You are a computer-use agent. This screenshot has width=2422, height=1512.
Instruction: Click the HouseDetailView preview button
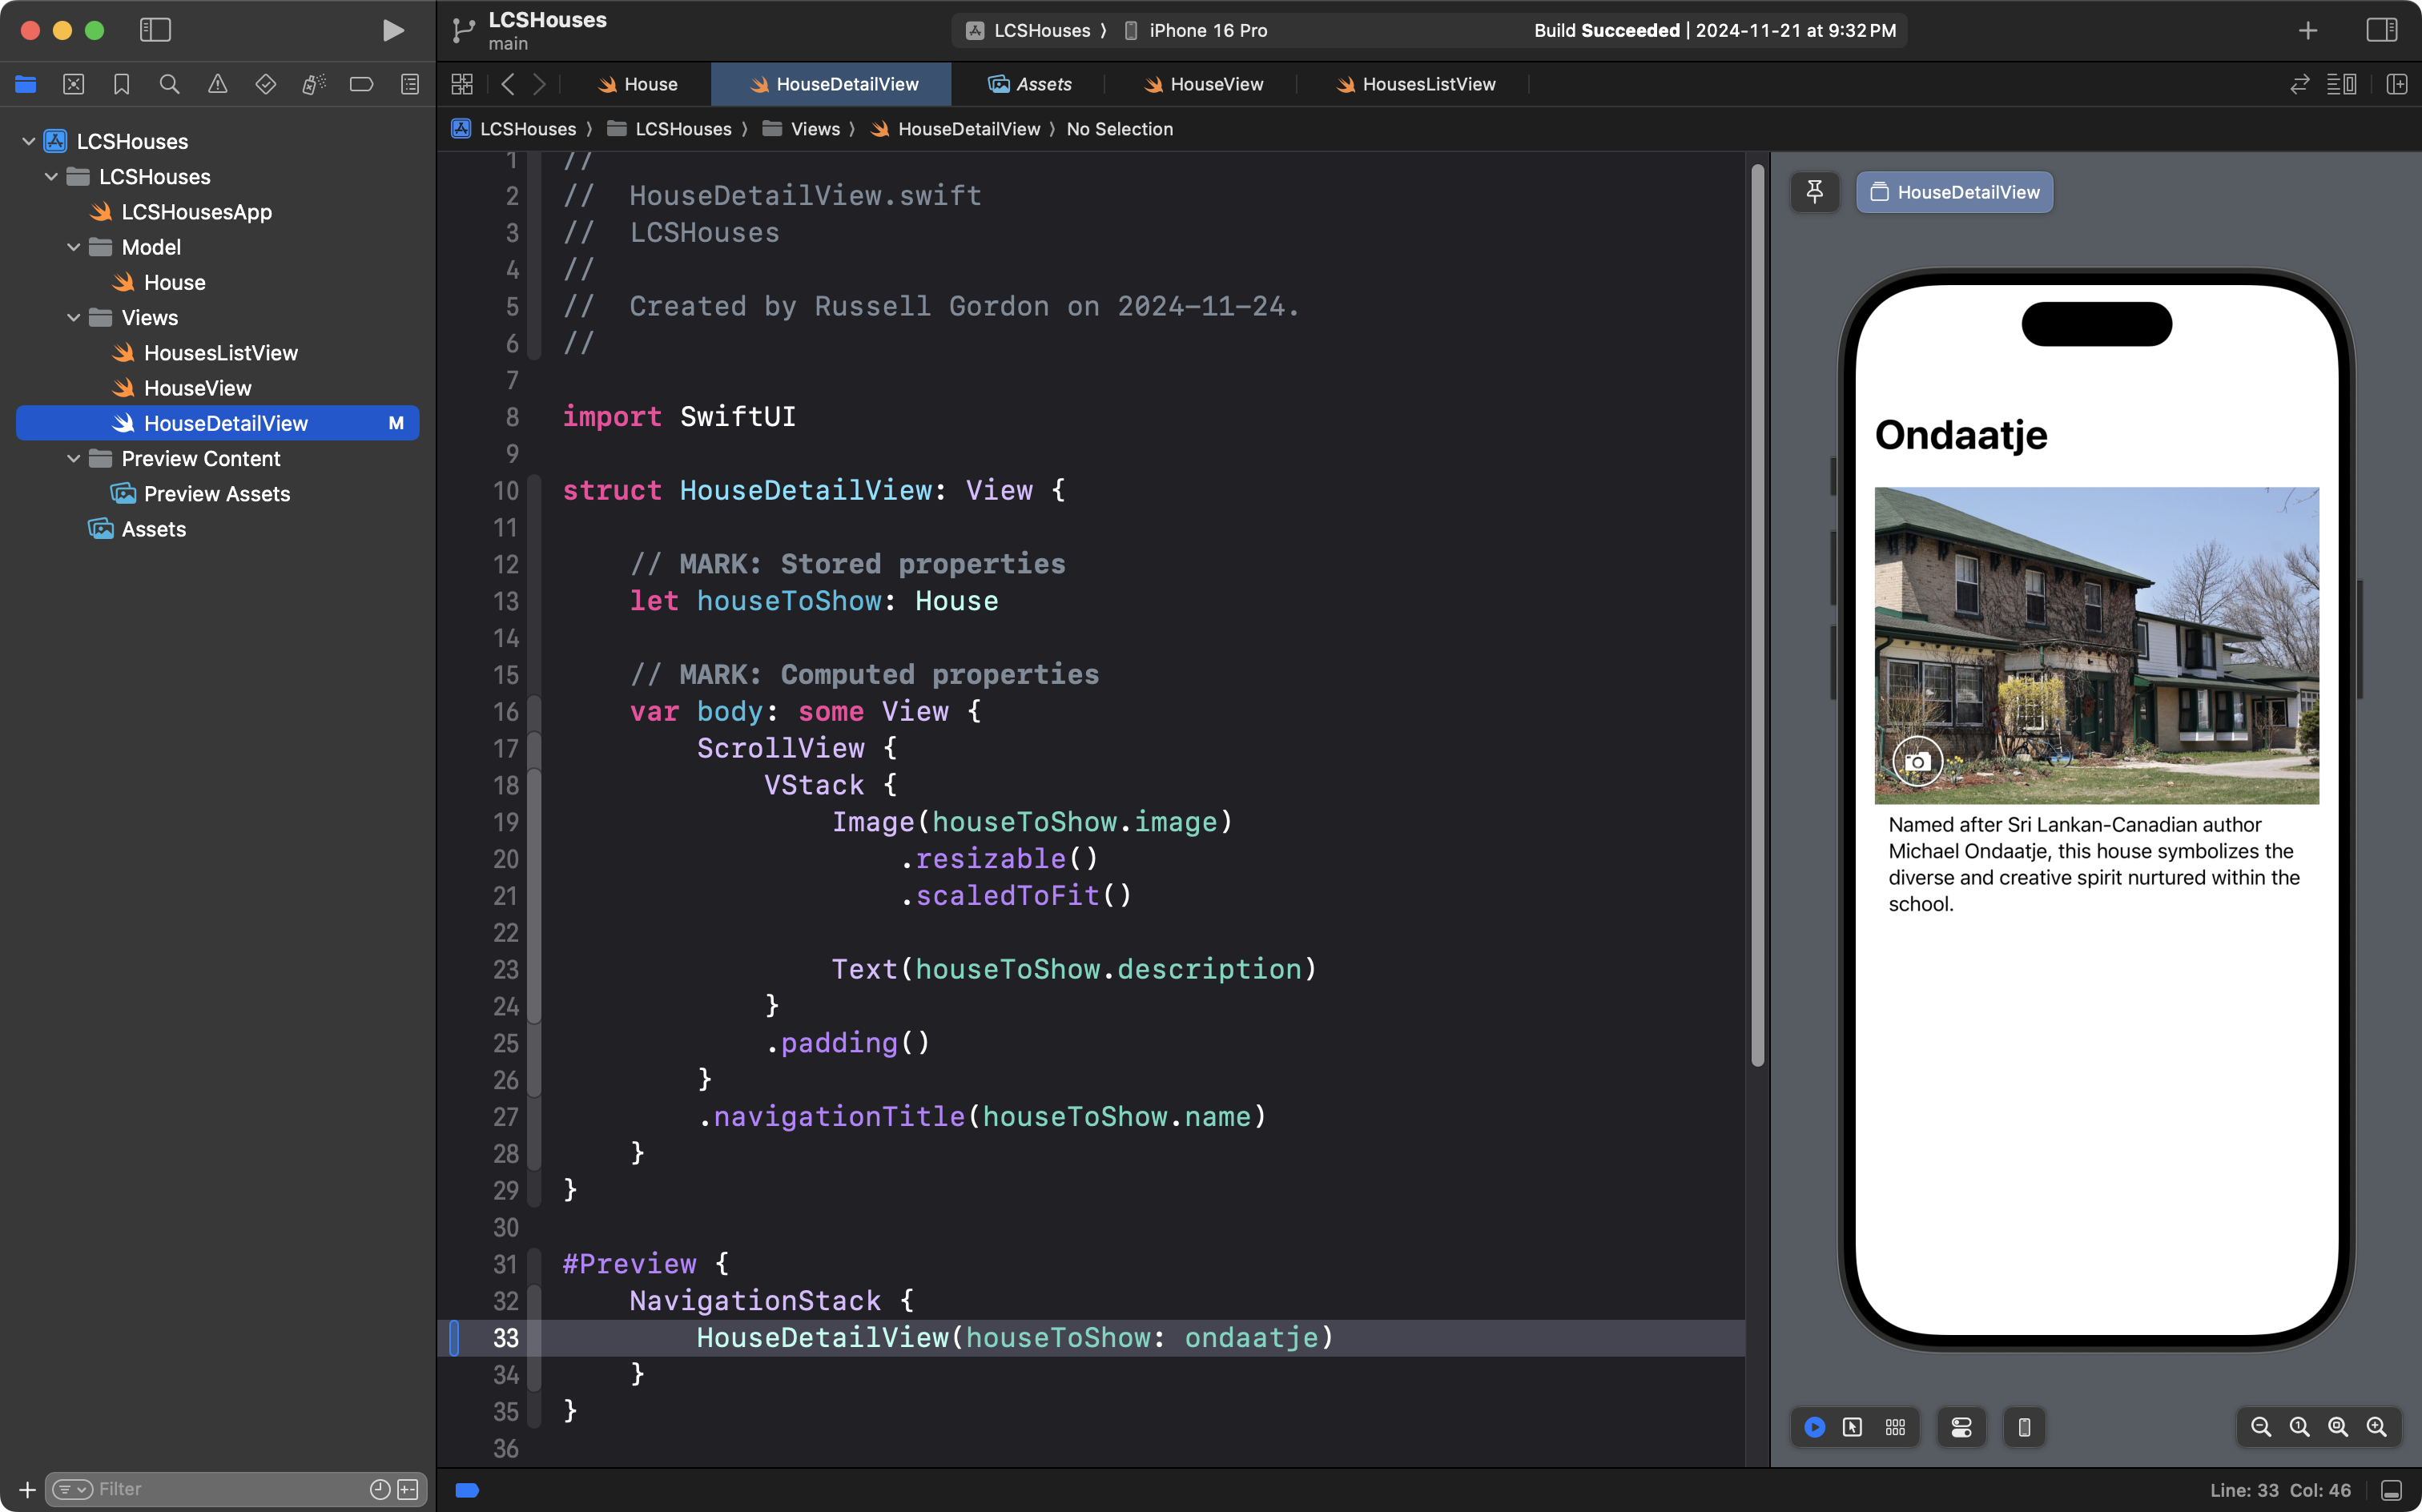tap(1954, 192)
